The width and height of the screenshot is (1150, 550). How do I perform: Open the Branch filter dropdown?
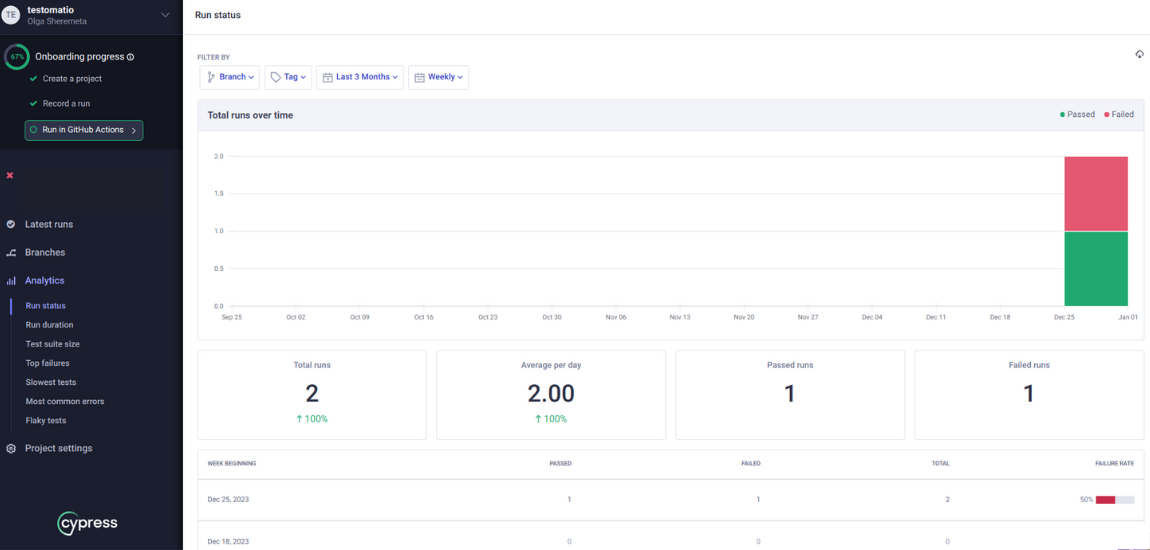click(x=230, y=77)
